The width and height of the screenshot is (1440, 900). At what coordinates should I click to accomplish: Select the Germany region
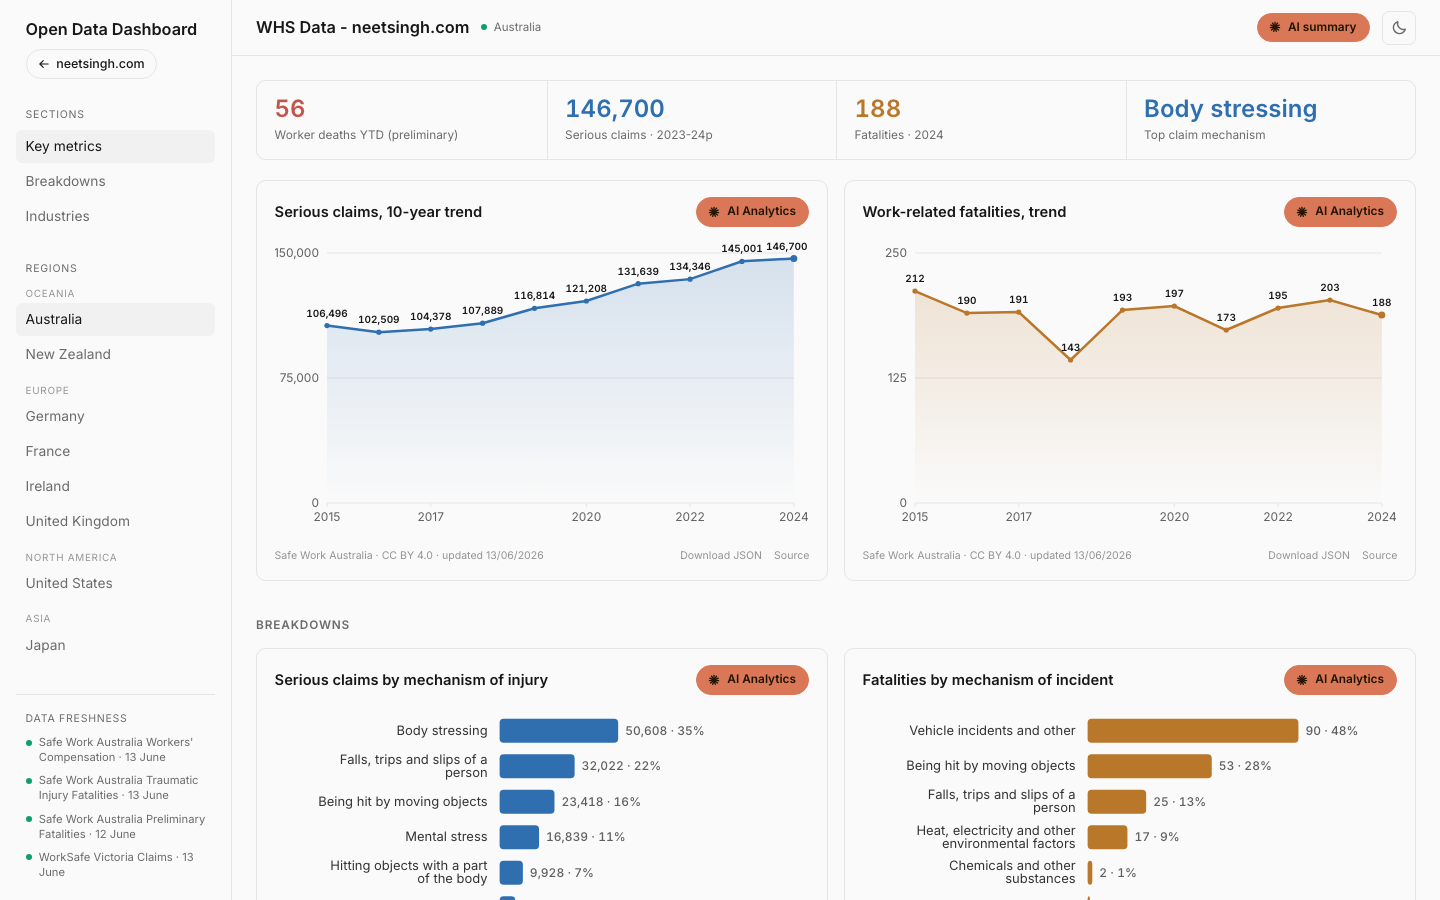115,416
